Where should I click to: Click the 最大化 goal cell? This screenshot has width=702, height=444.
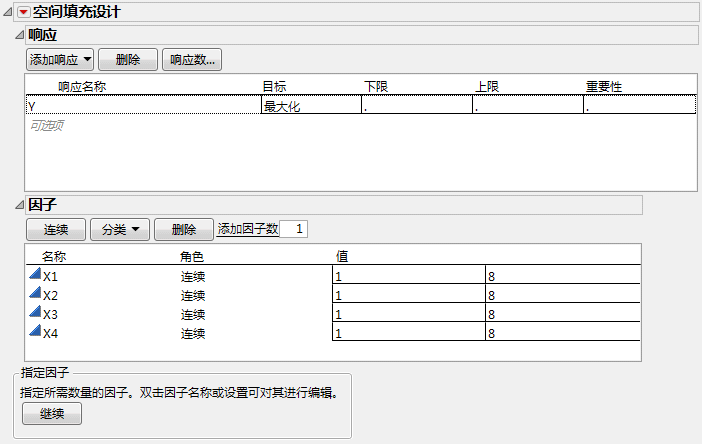pos(311,106)
